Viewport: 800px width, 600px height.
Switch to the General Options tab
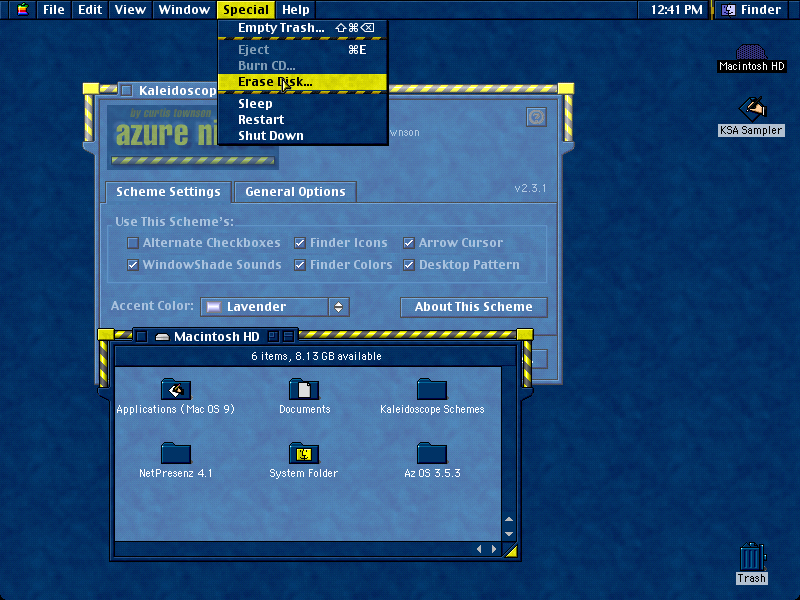pos(295,192)
